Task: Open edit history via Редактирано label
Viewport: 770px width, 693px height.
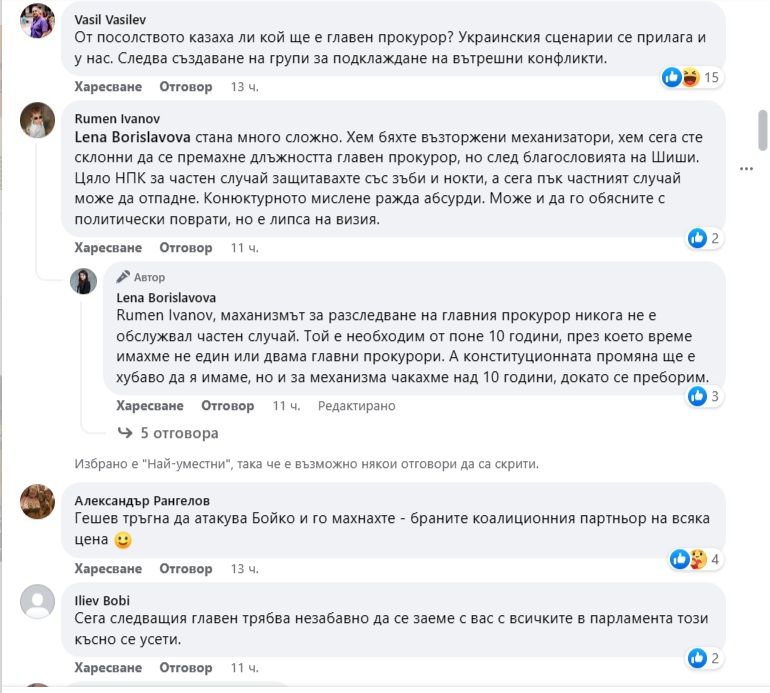Action: pyautogui.click(x=356, y=406)
